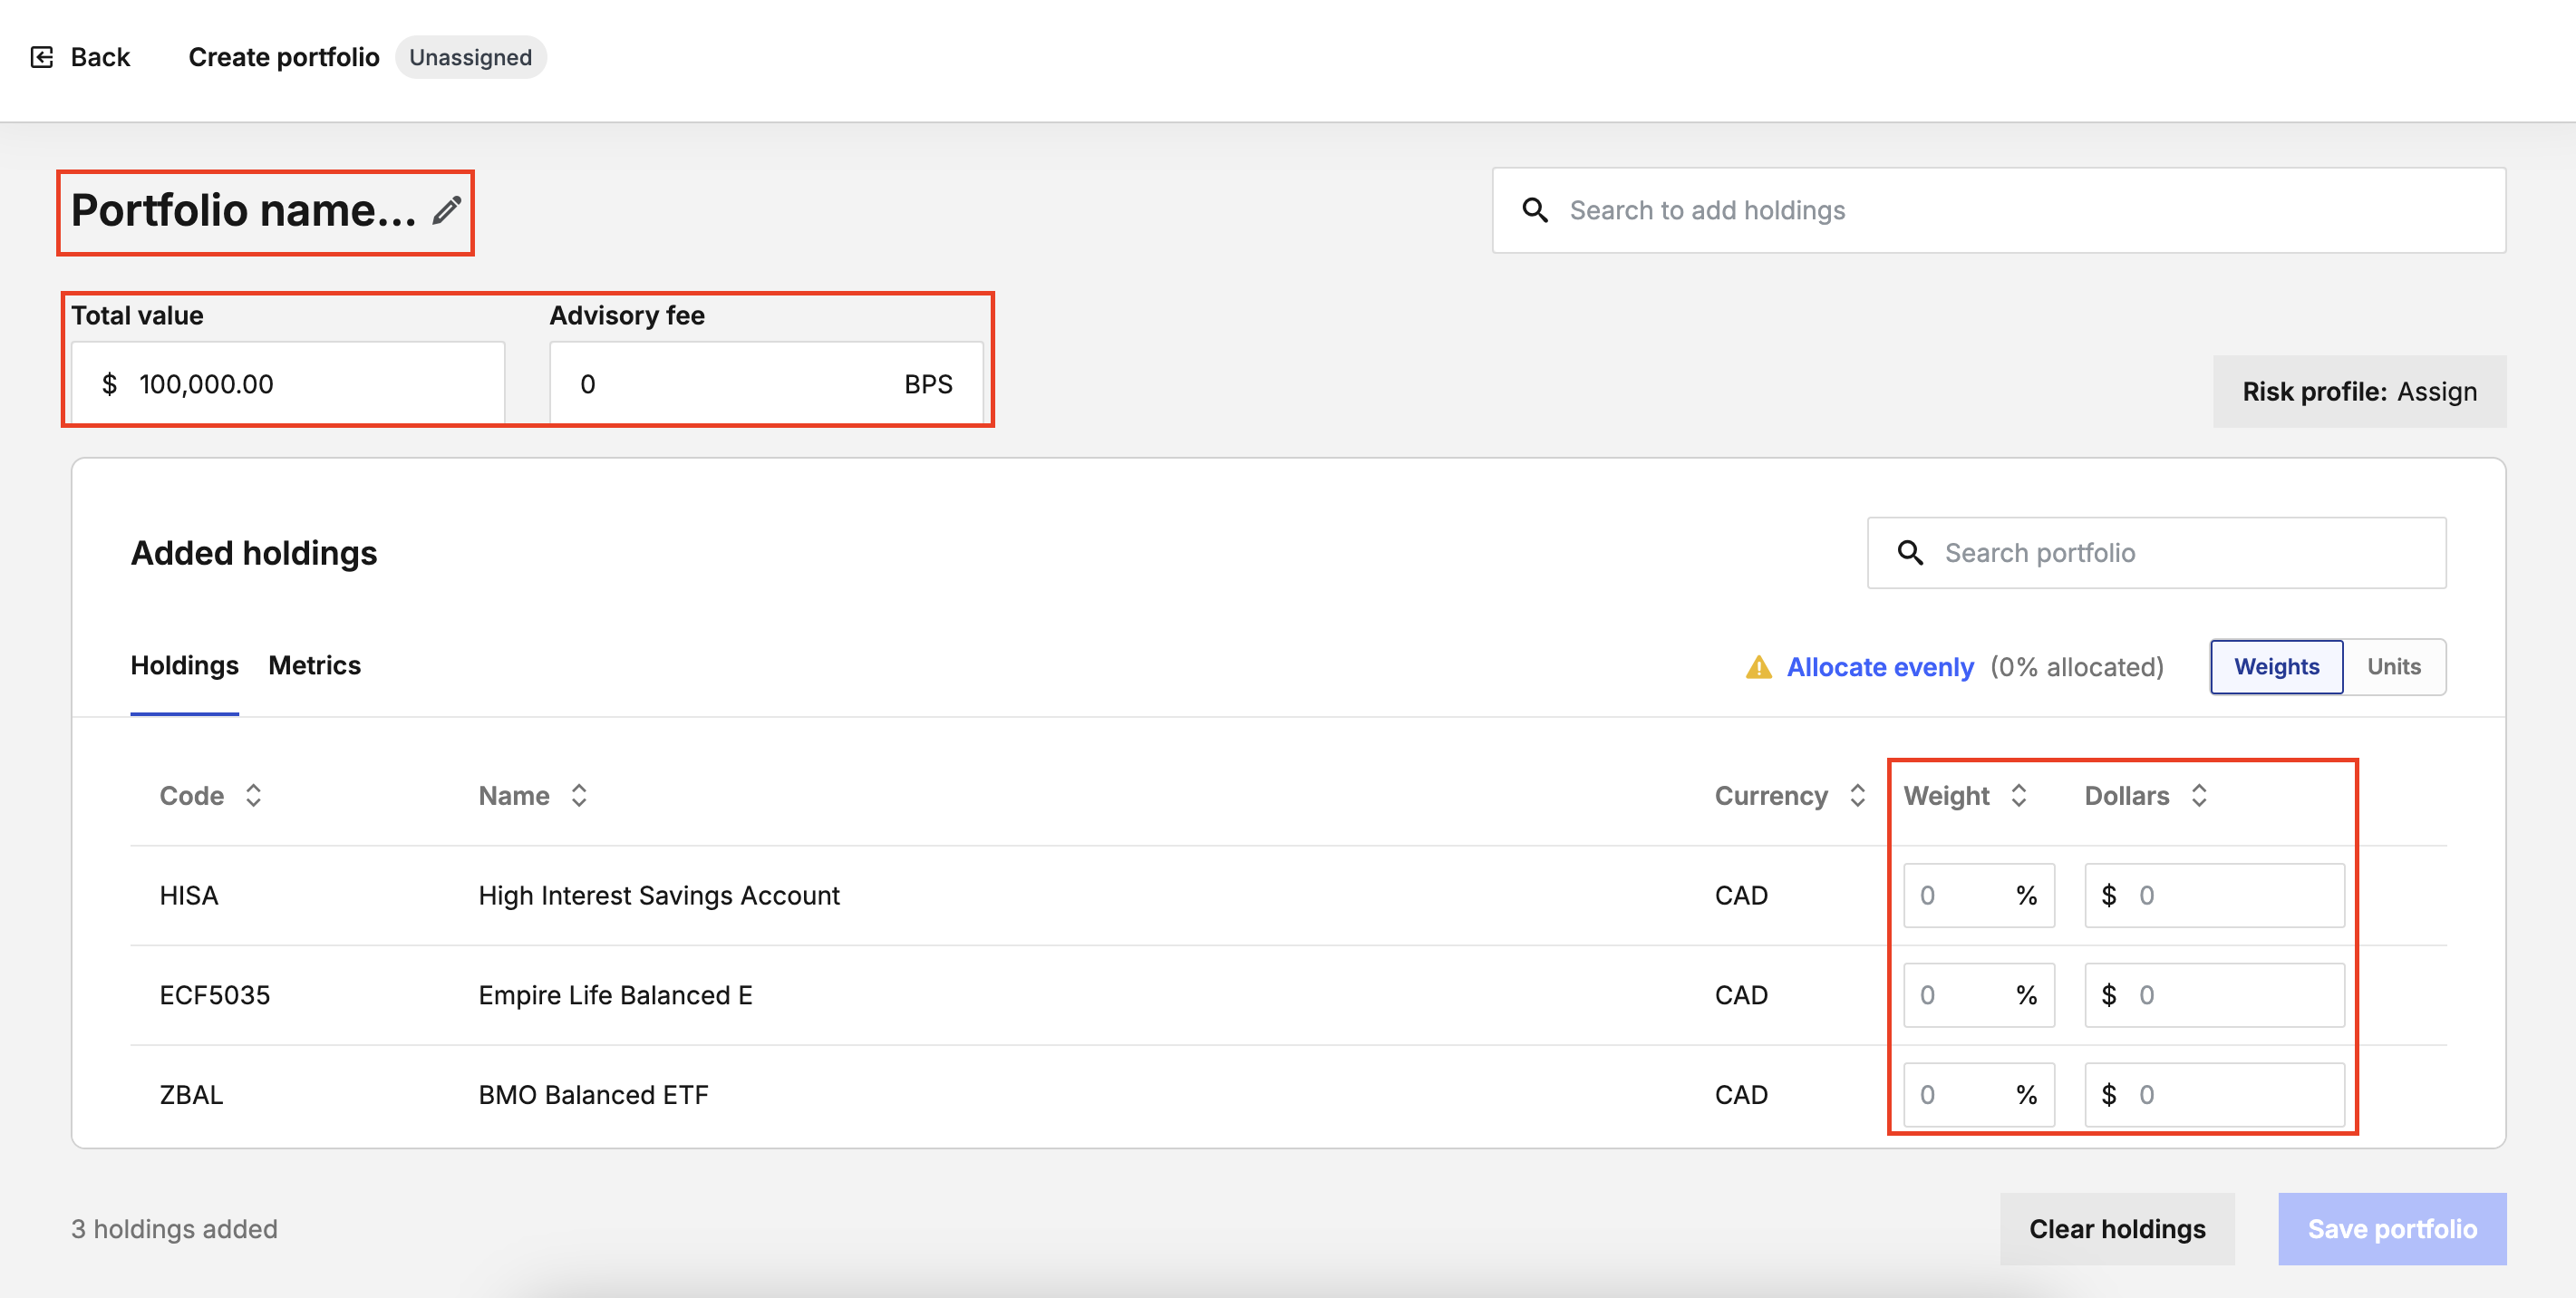Click the ZBAL code cell
The height and width of the screenshot is (1298, 2576).
coord(191,1095)
